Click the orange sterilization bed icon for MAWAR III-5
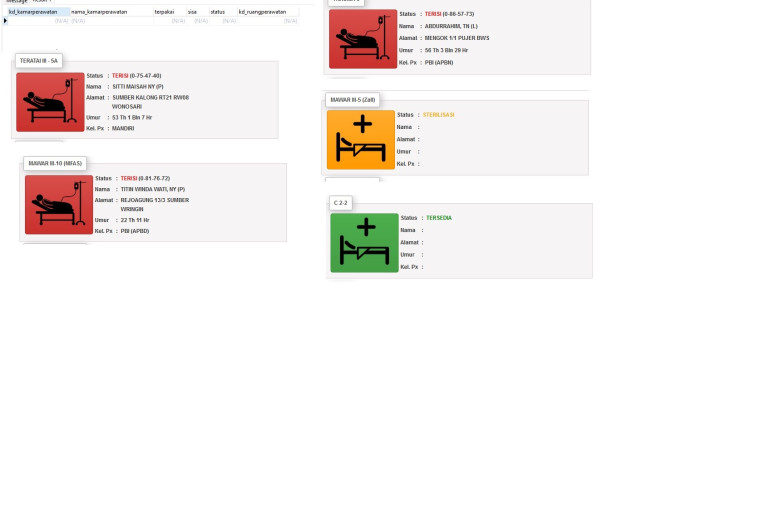 click(x=361, y=140)
